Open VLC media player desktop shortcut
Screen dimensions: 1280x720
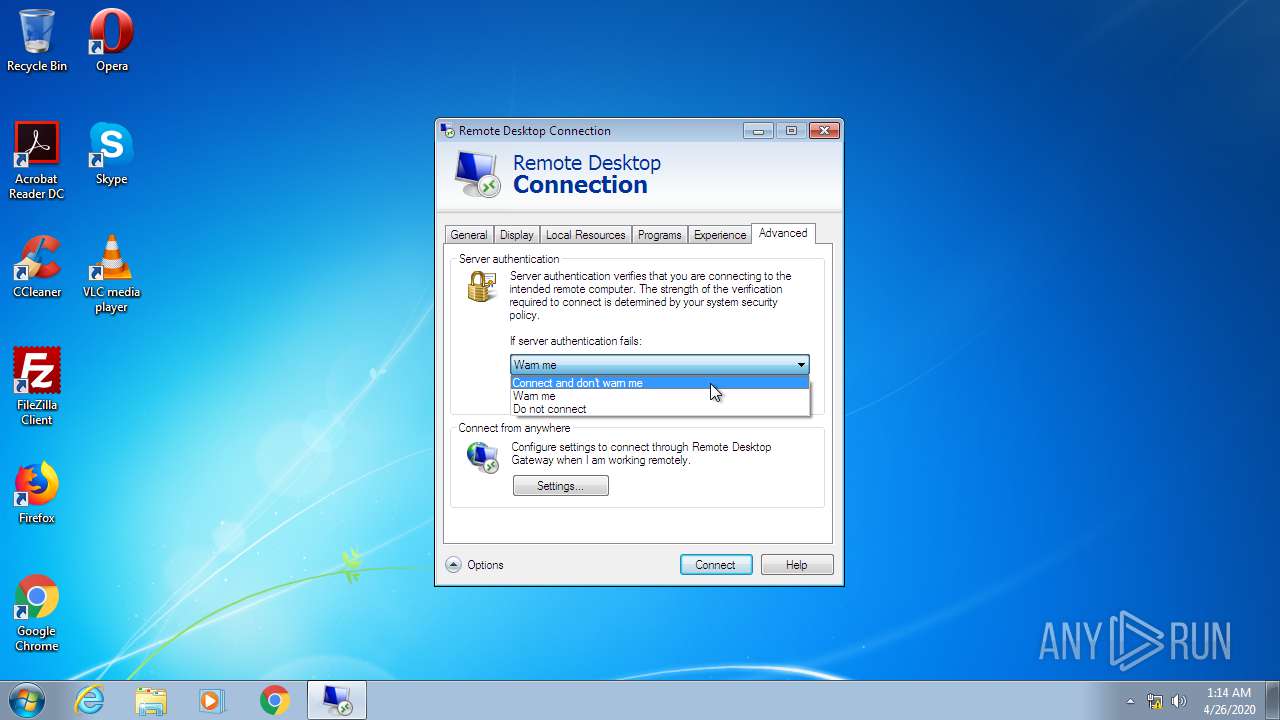click(111, 273)
